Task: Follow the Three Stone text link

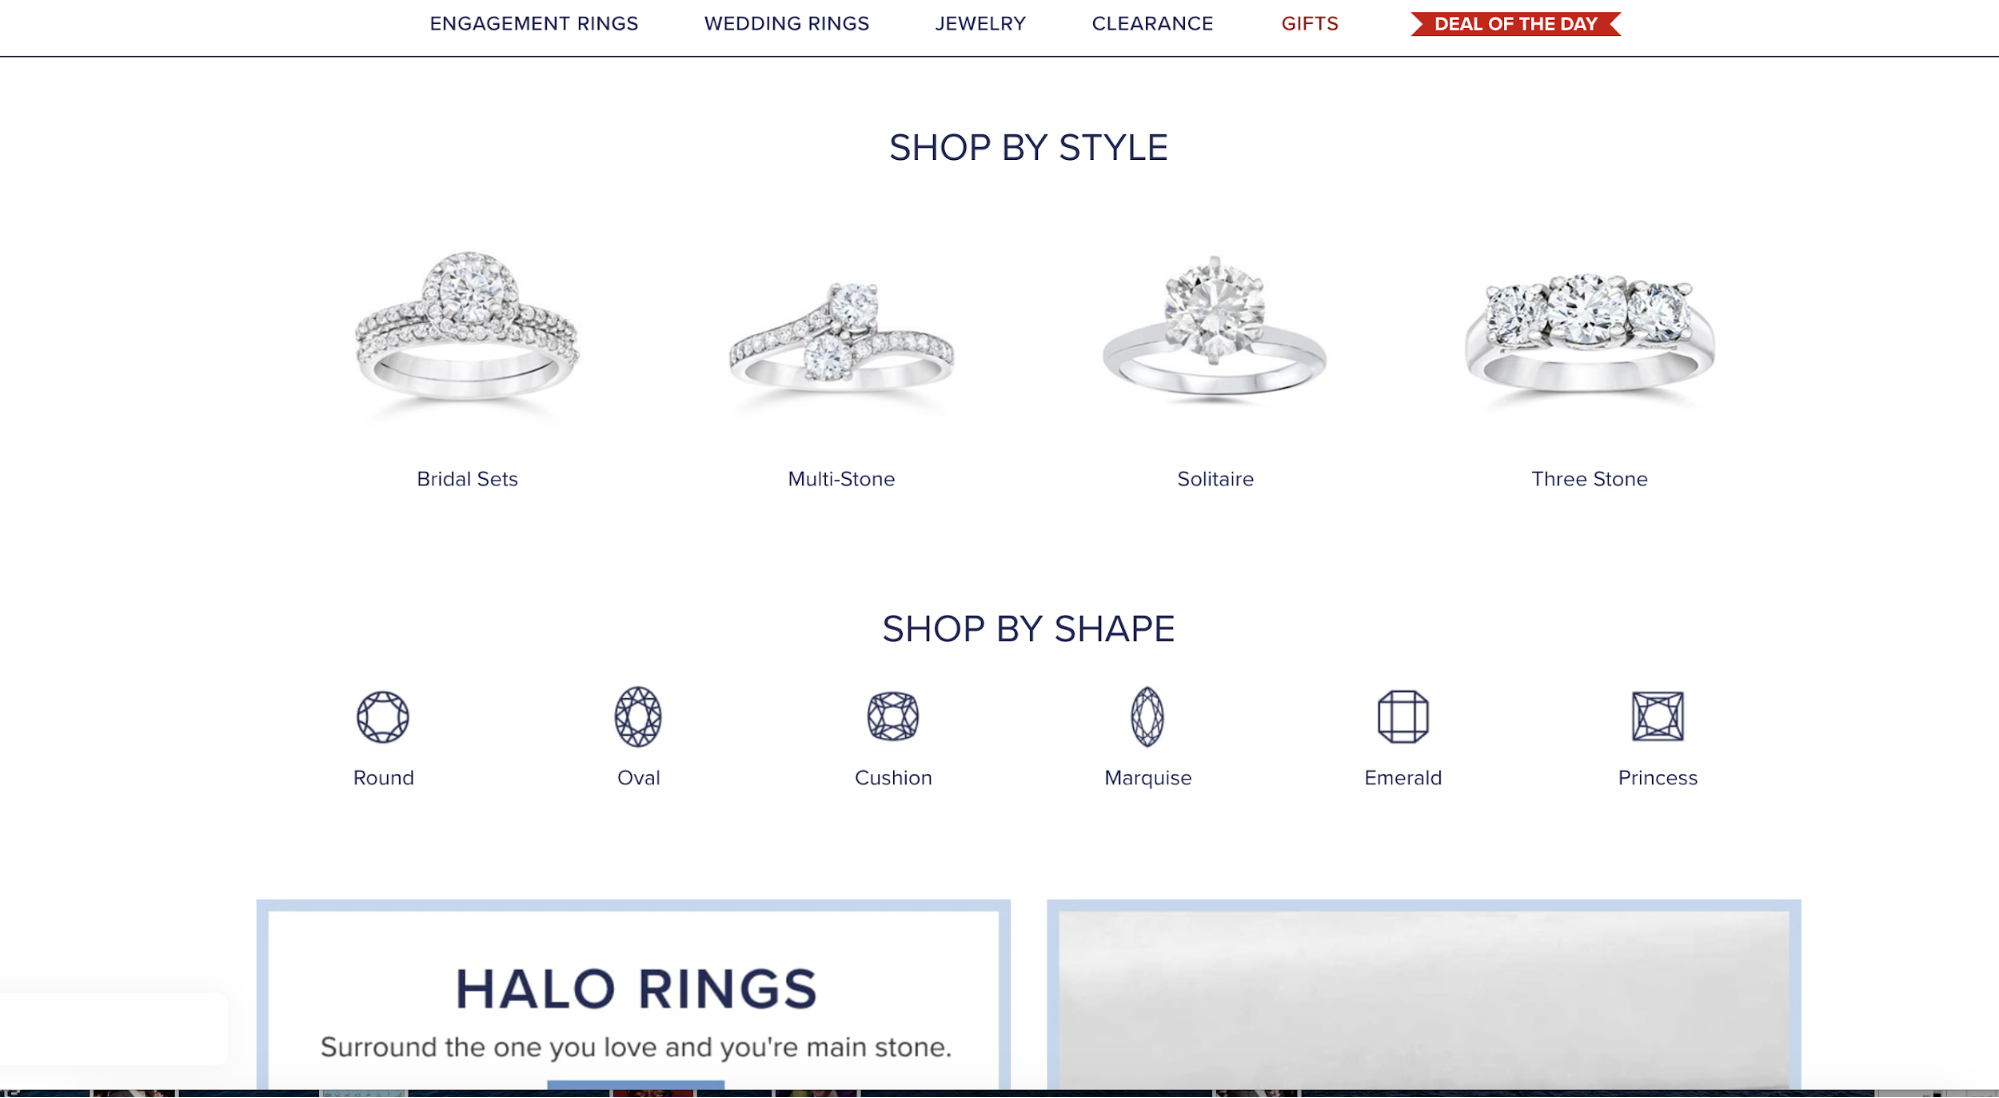Action: point(1590,479)
